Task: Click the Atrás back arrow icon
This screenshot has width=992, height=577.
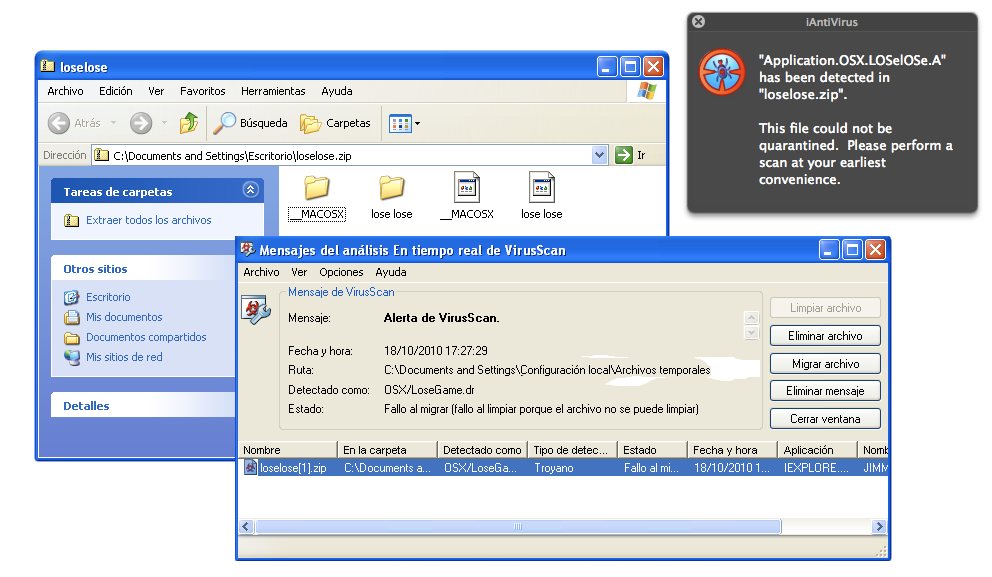Action: click(59, 123)
